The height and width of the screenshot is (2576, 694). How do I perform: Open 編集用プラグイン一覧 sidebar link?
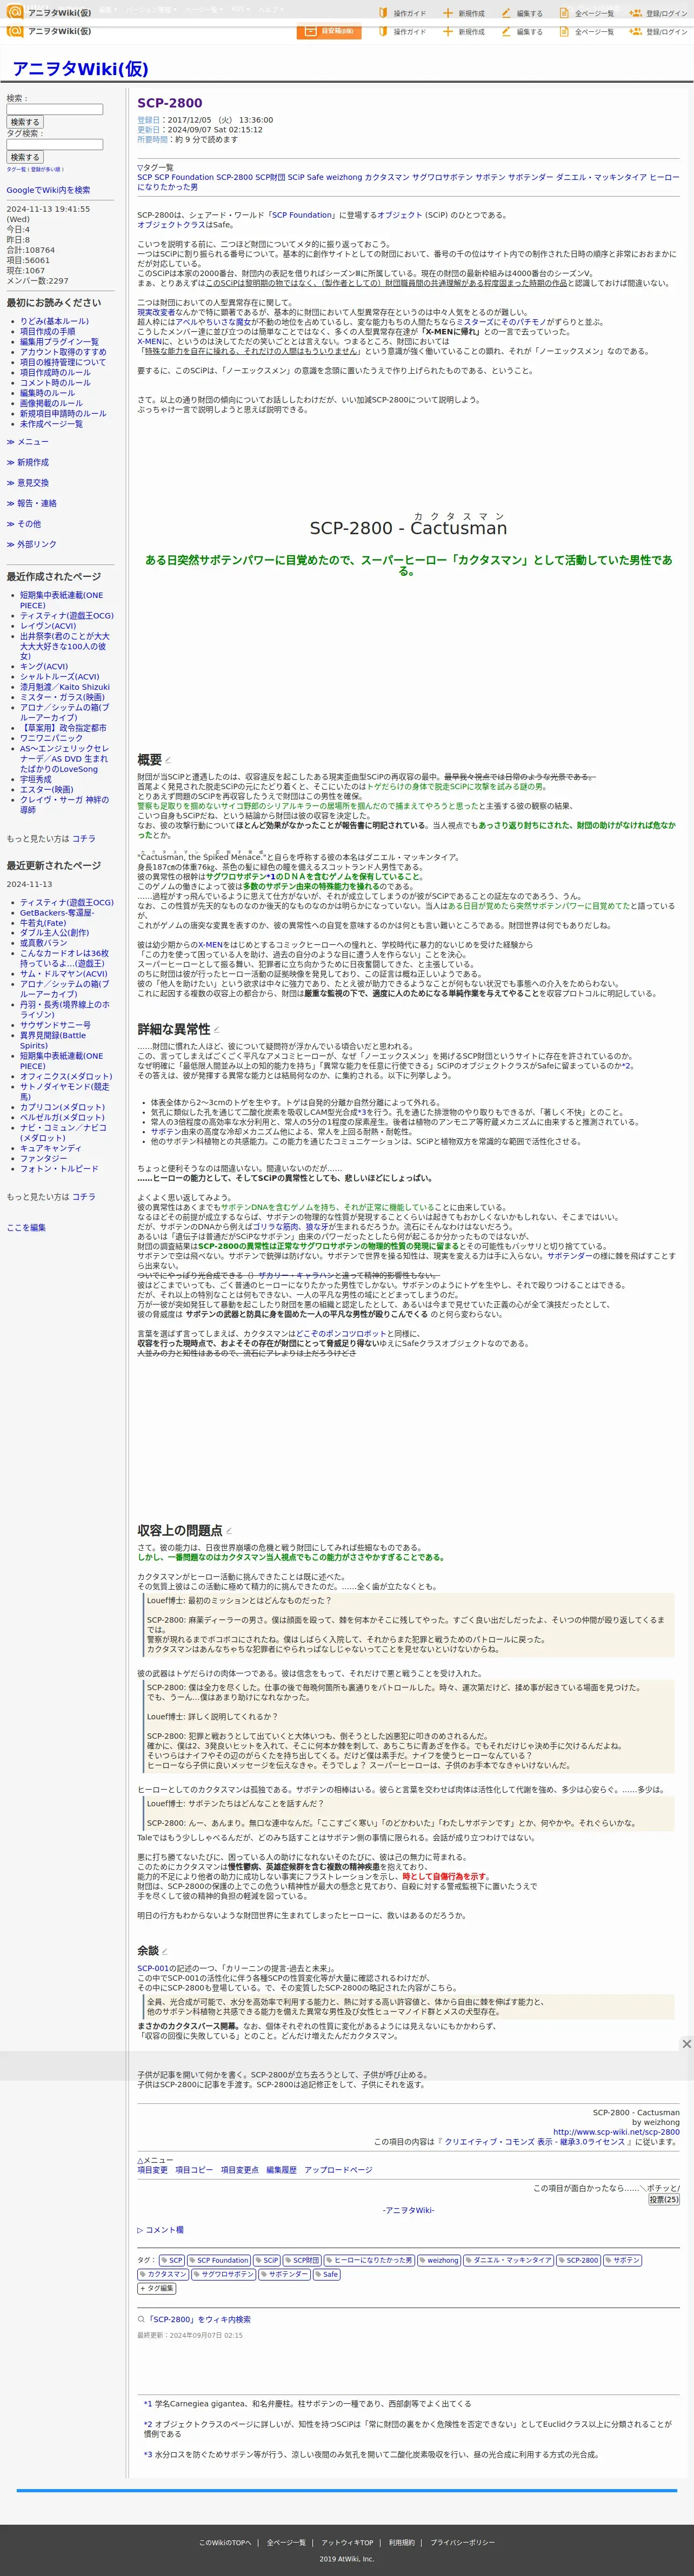click(59, 341)
